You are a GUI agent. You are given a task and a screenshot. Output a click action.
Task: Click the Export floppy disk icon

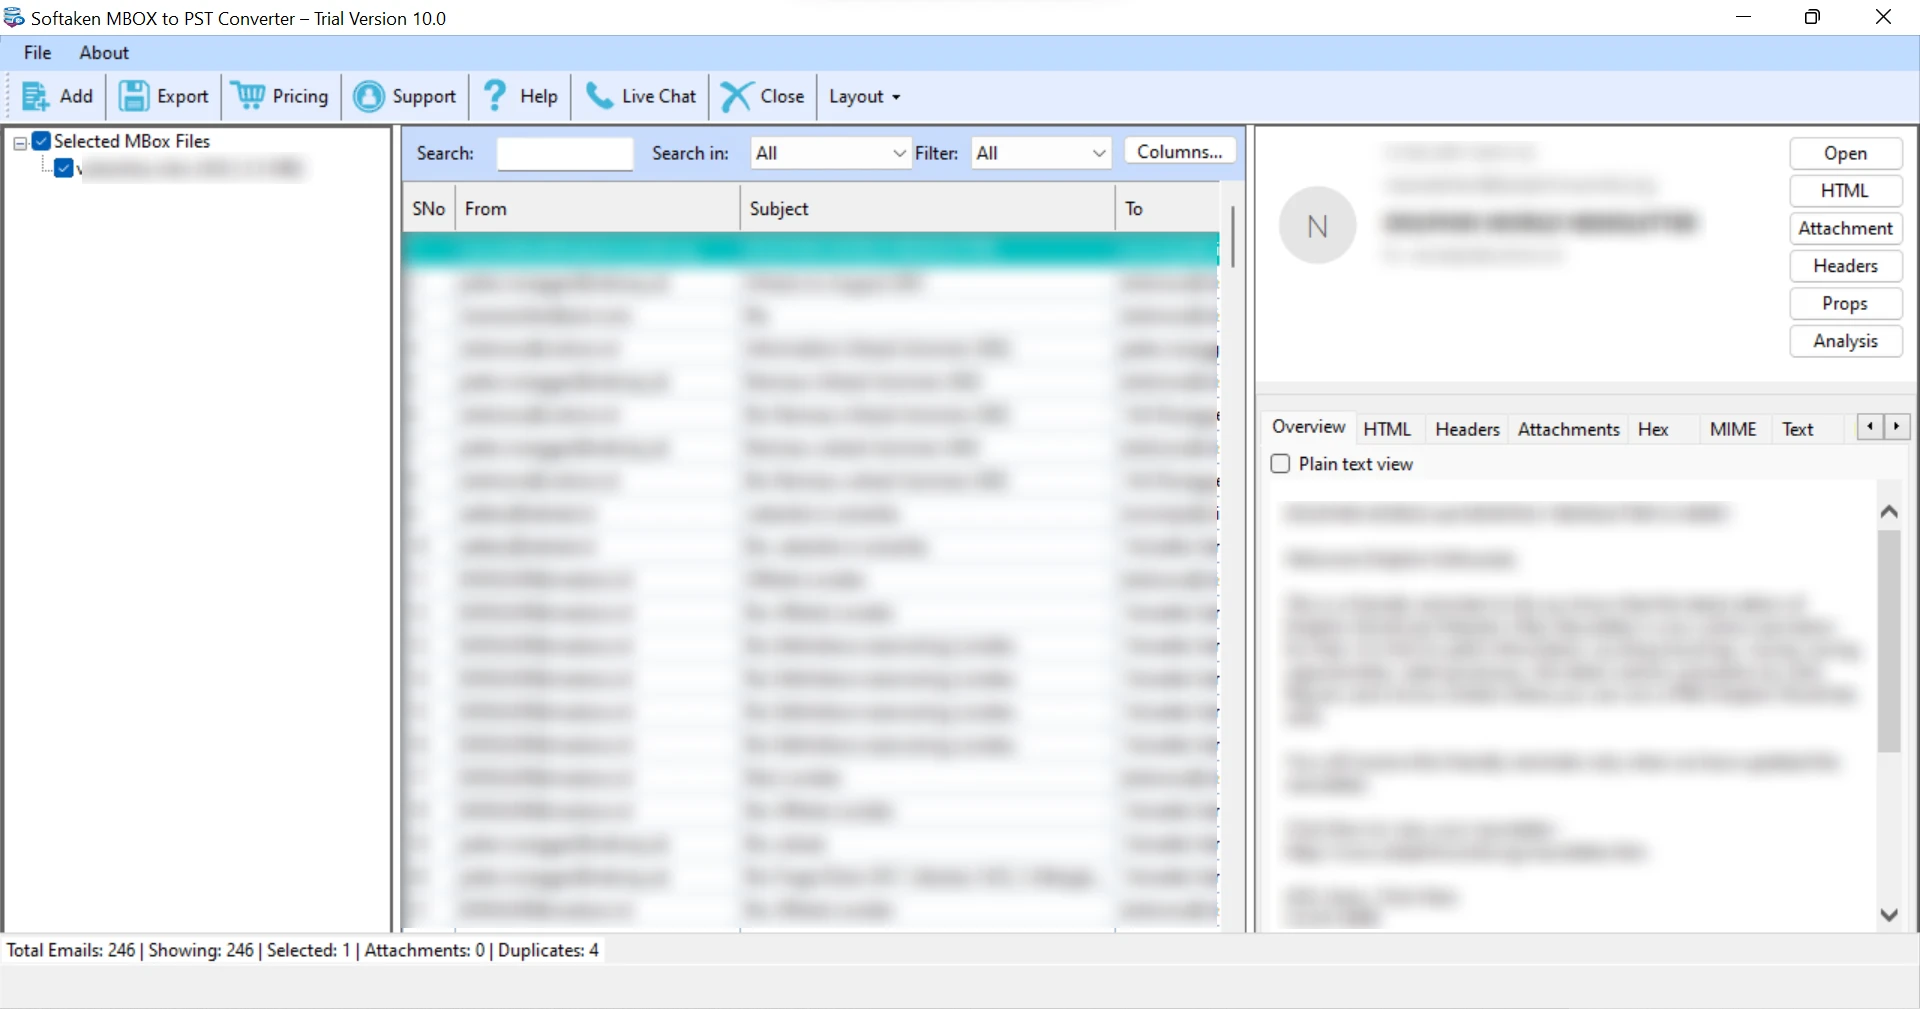pyautogui.click(x=133, y=97)
